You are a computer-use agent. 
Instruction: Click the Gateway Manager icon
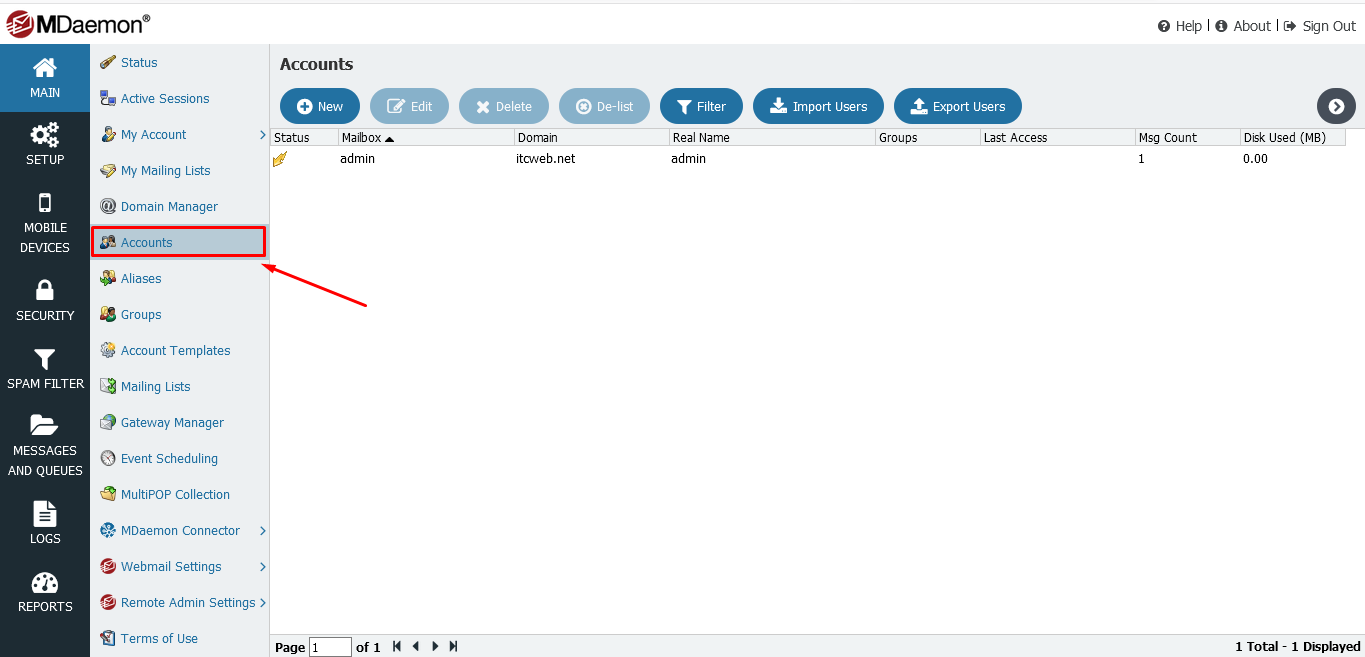[x=108, y=422]
